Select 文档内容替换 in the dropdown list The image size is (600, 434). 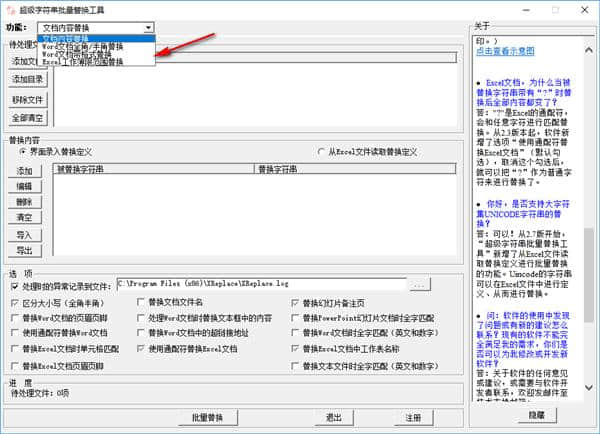pos(96,38)
